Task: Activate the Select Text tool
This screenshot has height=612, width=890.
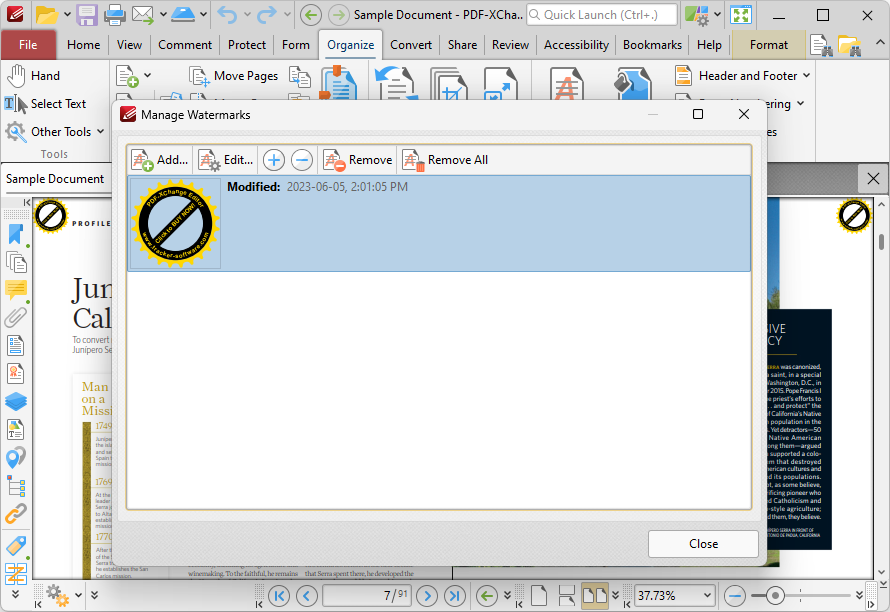Action: pyautogui.click(x=45, y=104)
